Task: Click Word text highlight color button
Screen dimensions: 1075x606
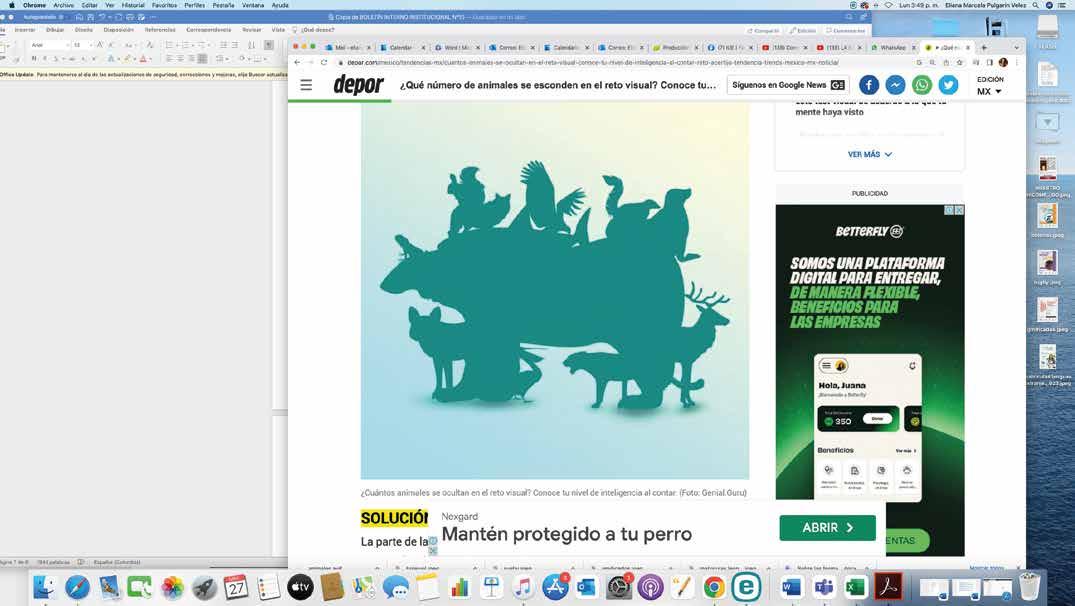Action: pyautogui.click(x=127, y=59)
